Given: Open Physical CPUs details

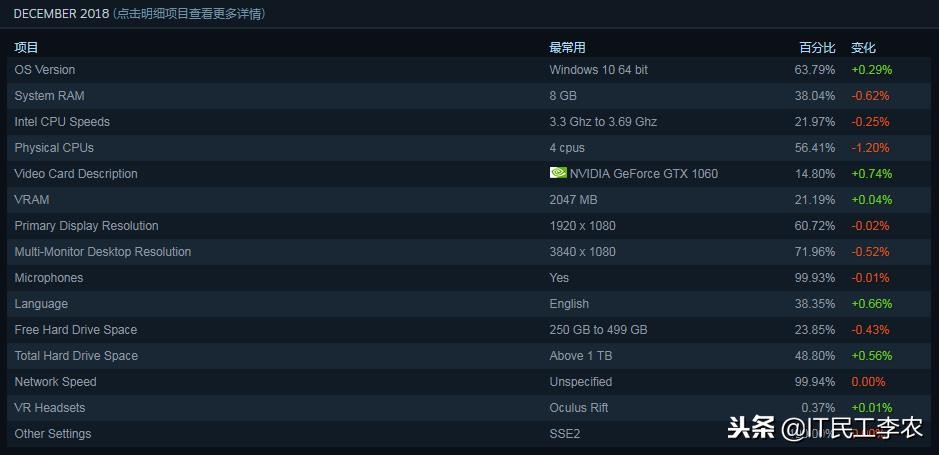Looking at the screenshot, I should 54,148.
